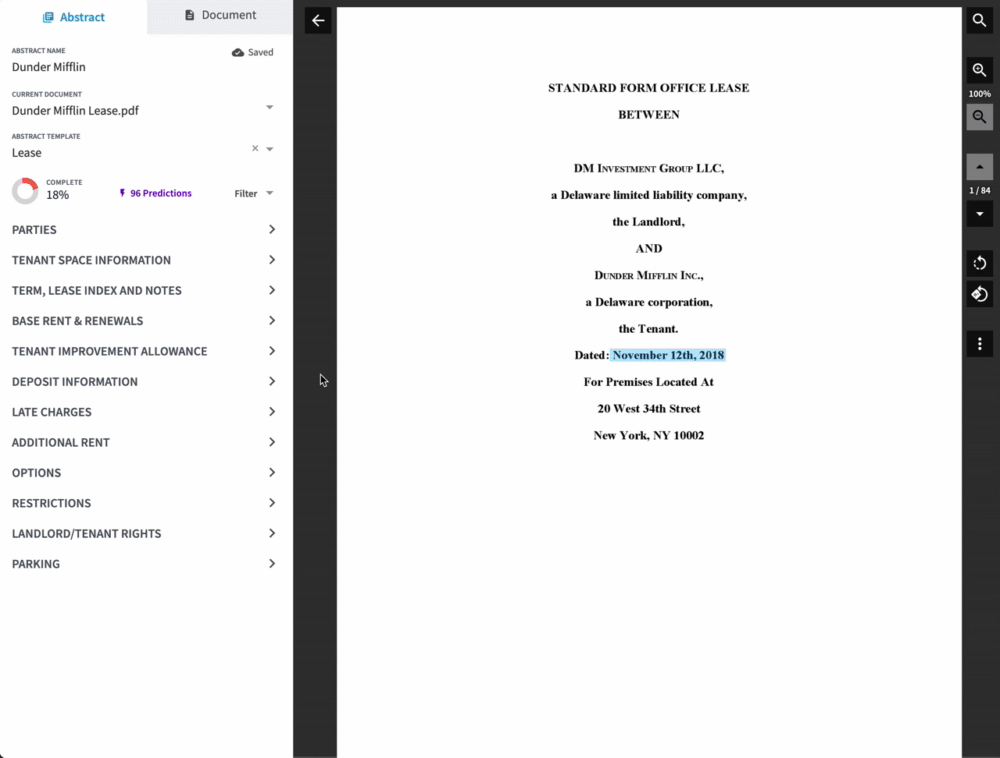Click the lightning bolt predictions icon
Image resolution: width=1000 pixels, height=758 pixels.
pyautogui.click(x=122, y=193)
